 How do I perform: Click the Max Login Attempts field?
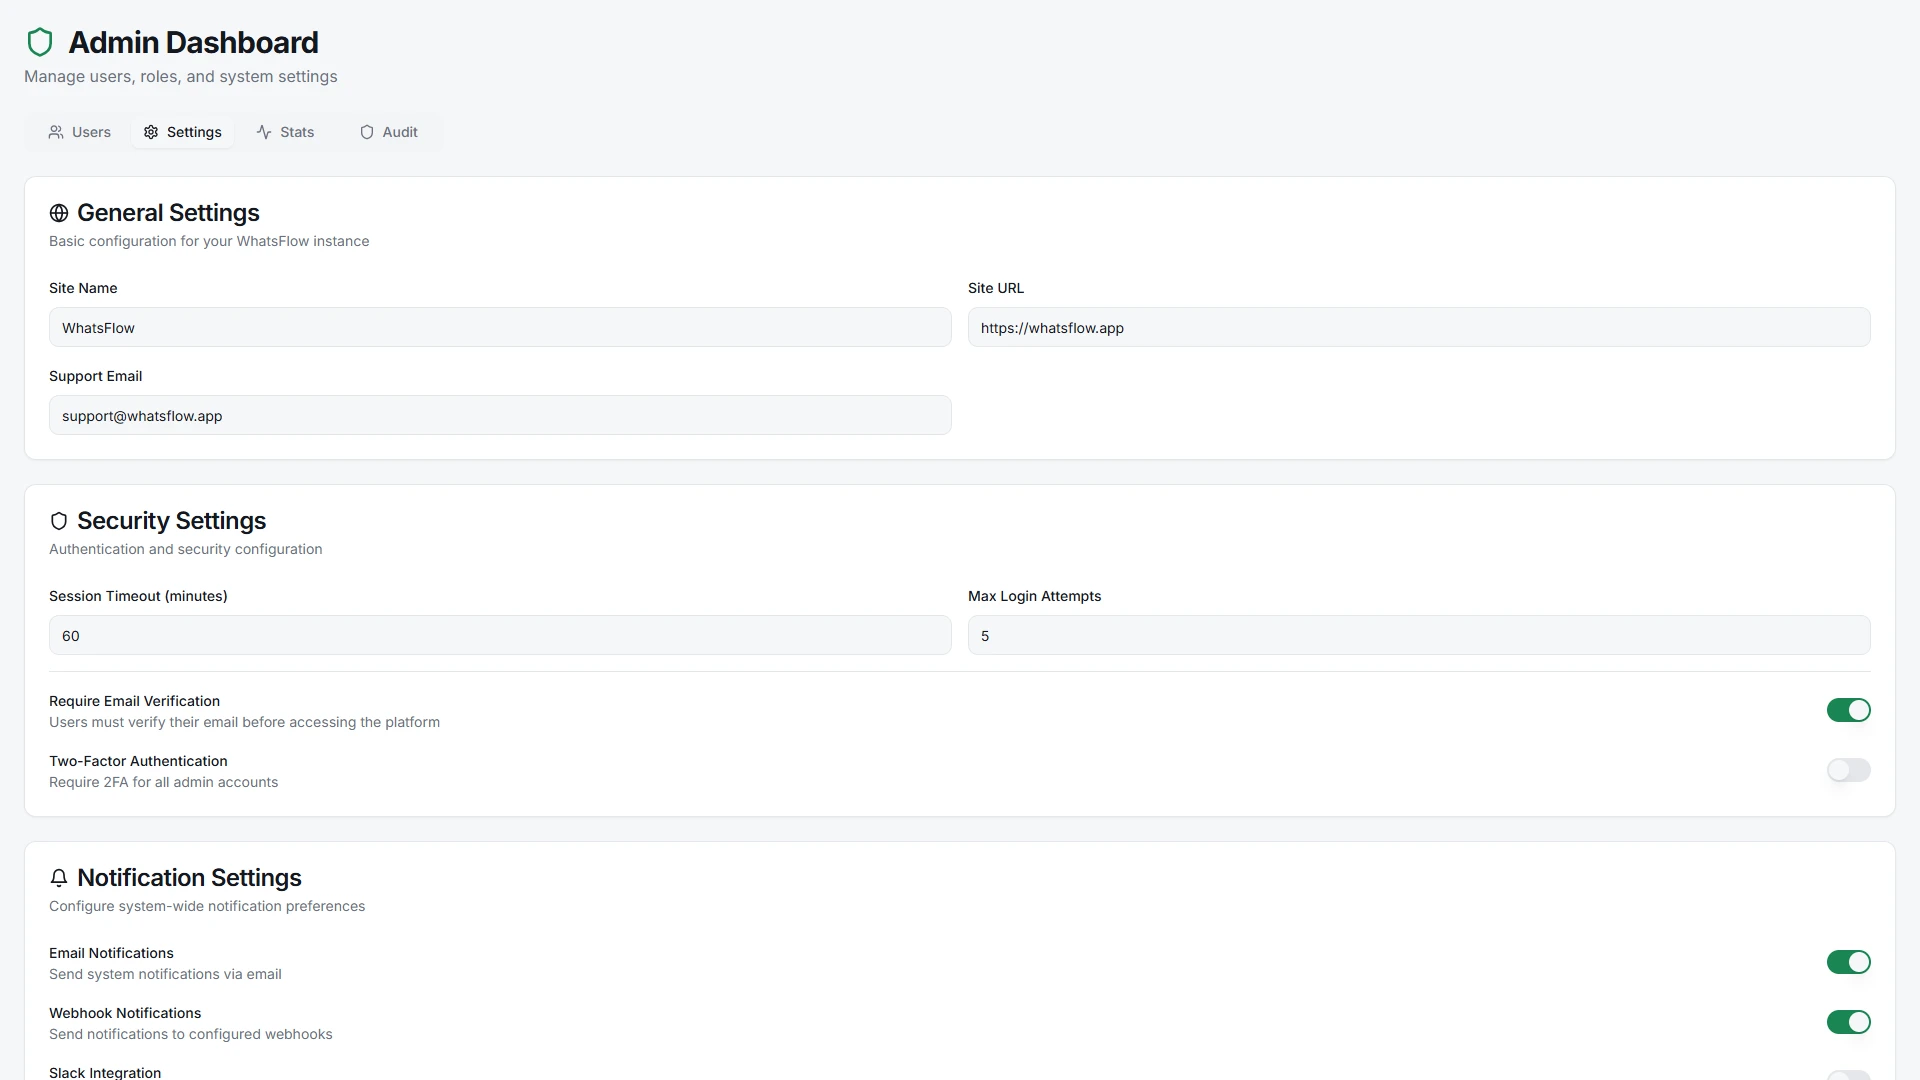(x=1419, y=635)
